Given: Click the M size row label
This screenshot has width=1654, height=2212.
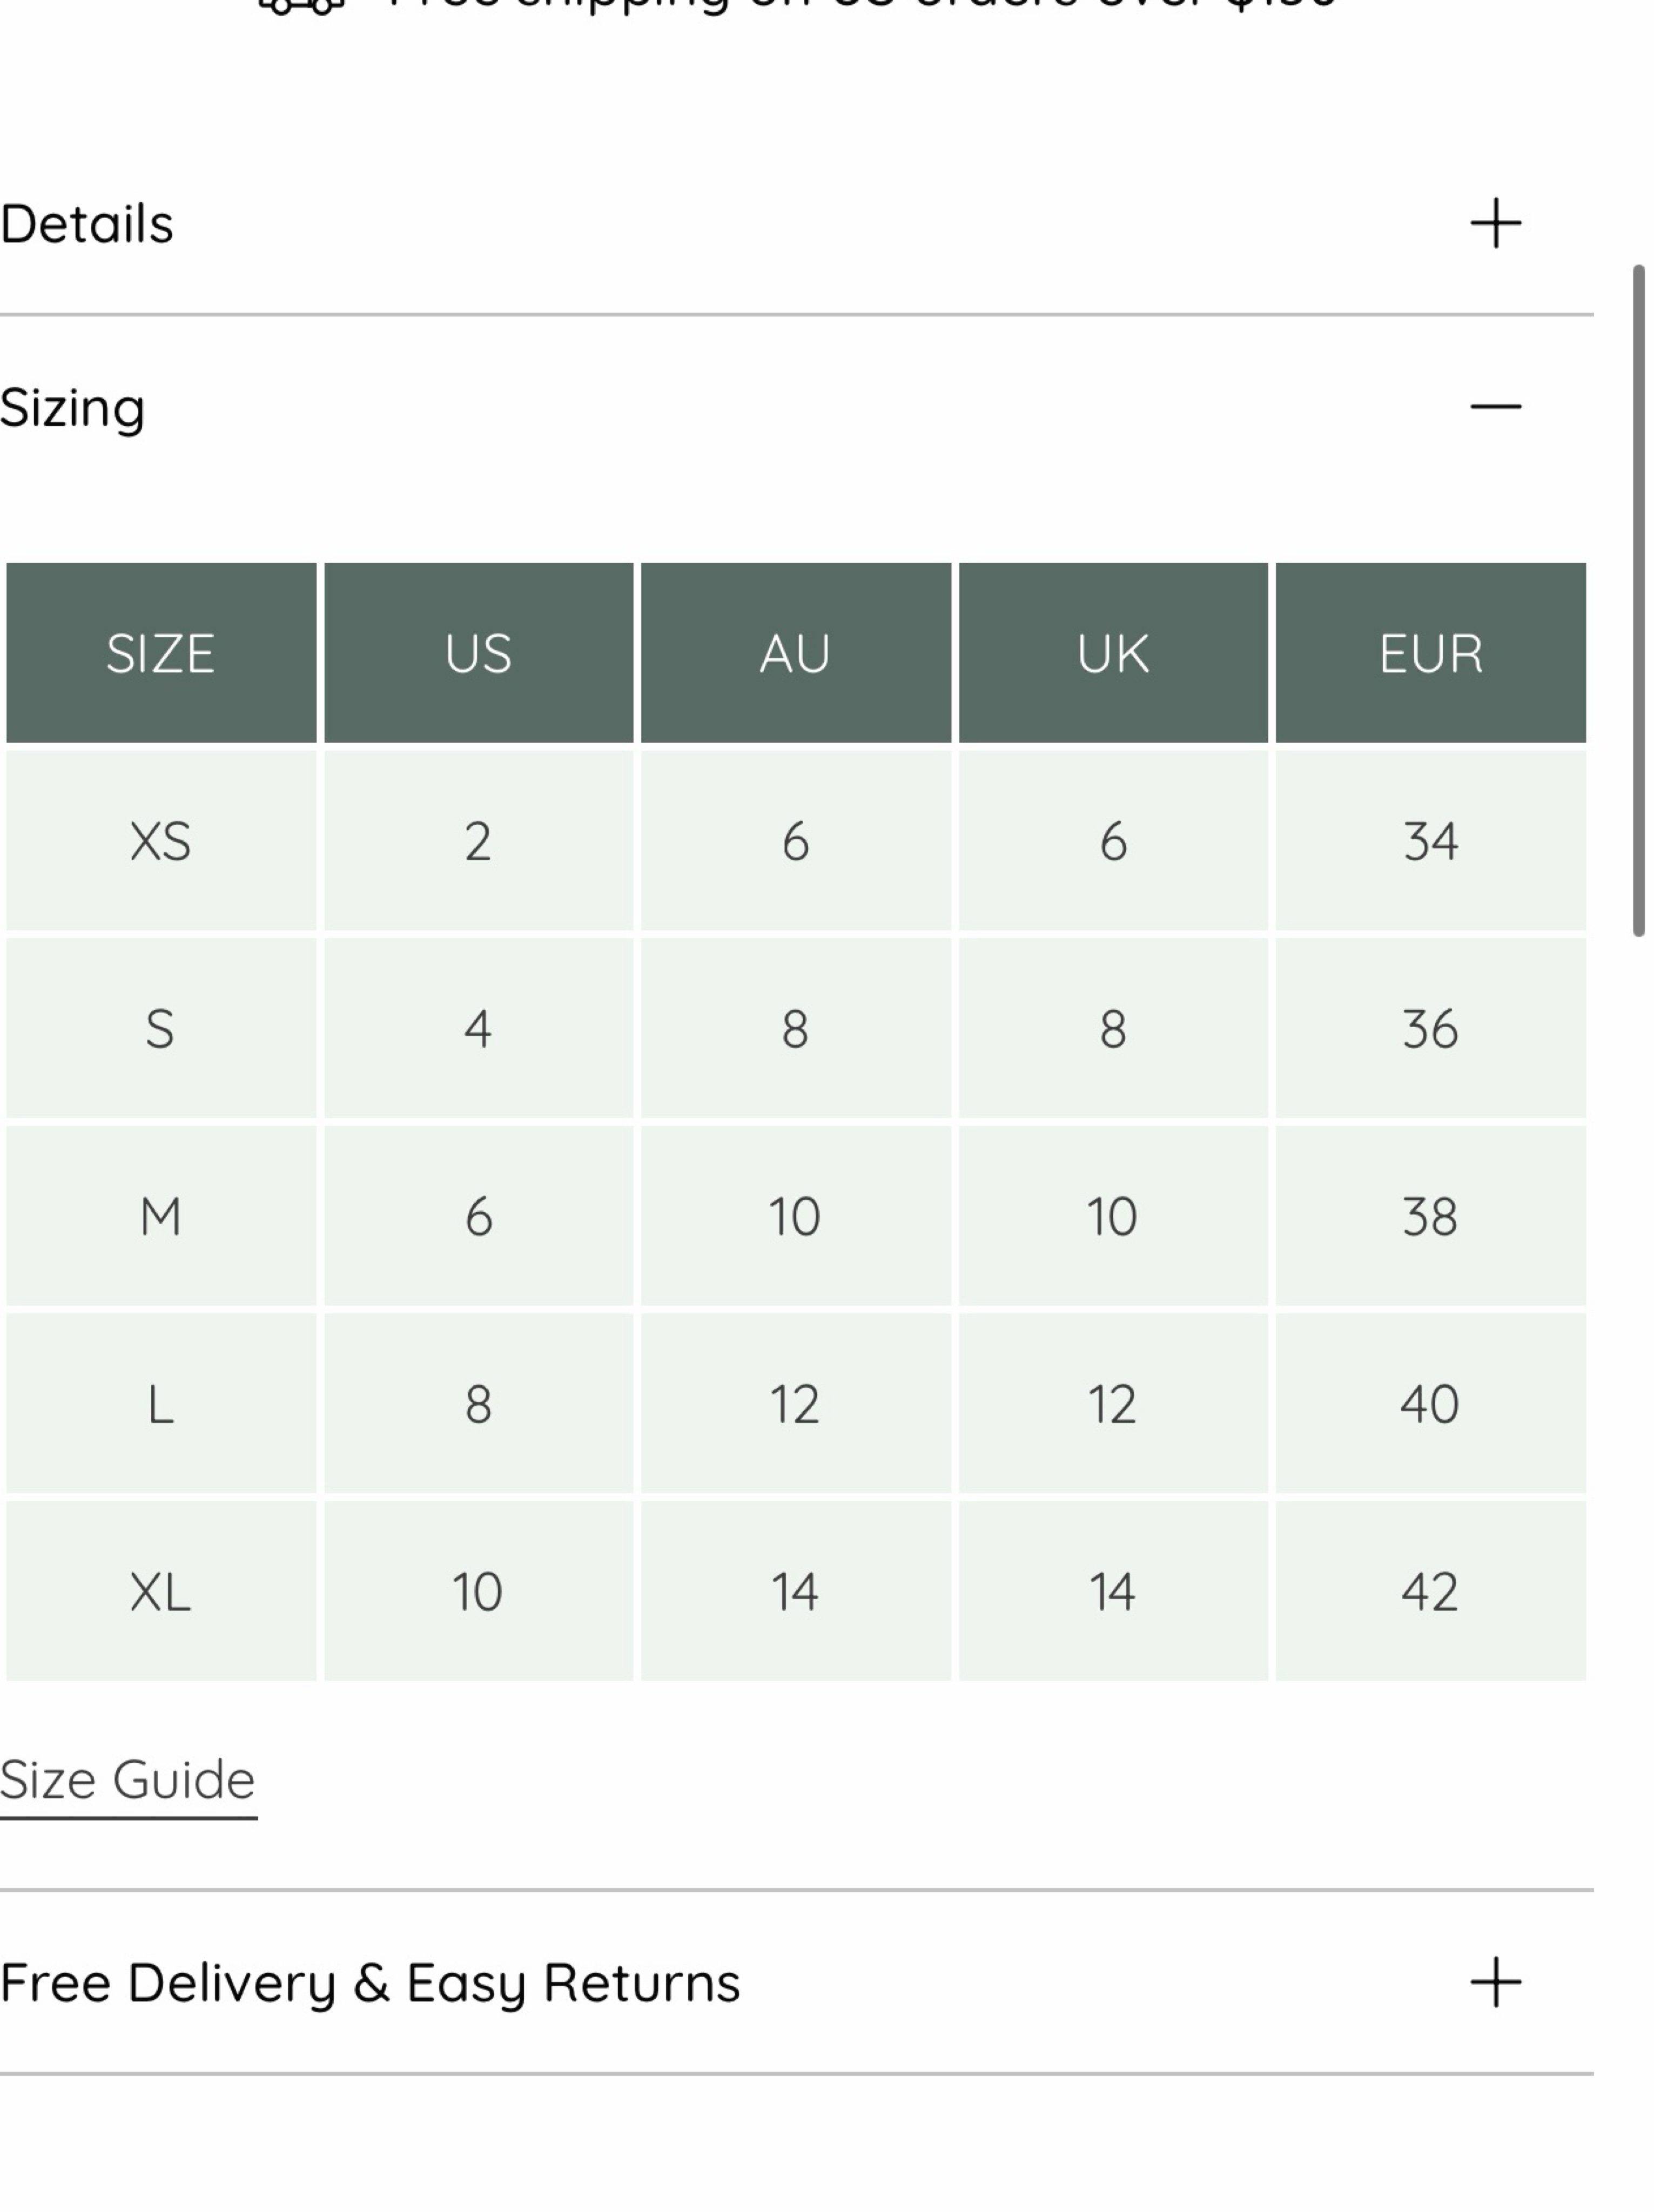Looking at the screenshot, I should [x=161, y=1215].
